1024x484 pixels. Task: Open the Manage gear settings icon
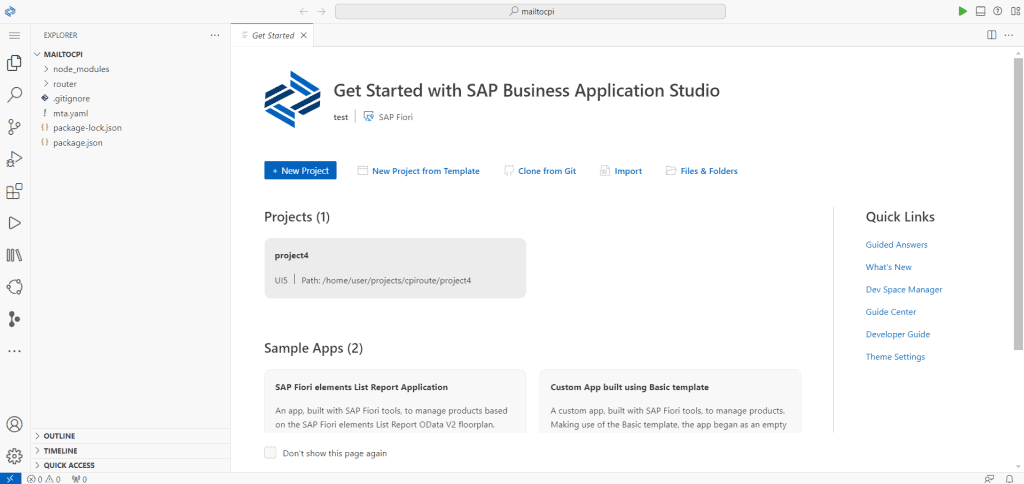pyautogui.click(x=14, y=455)
